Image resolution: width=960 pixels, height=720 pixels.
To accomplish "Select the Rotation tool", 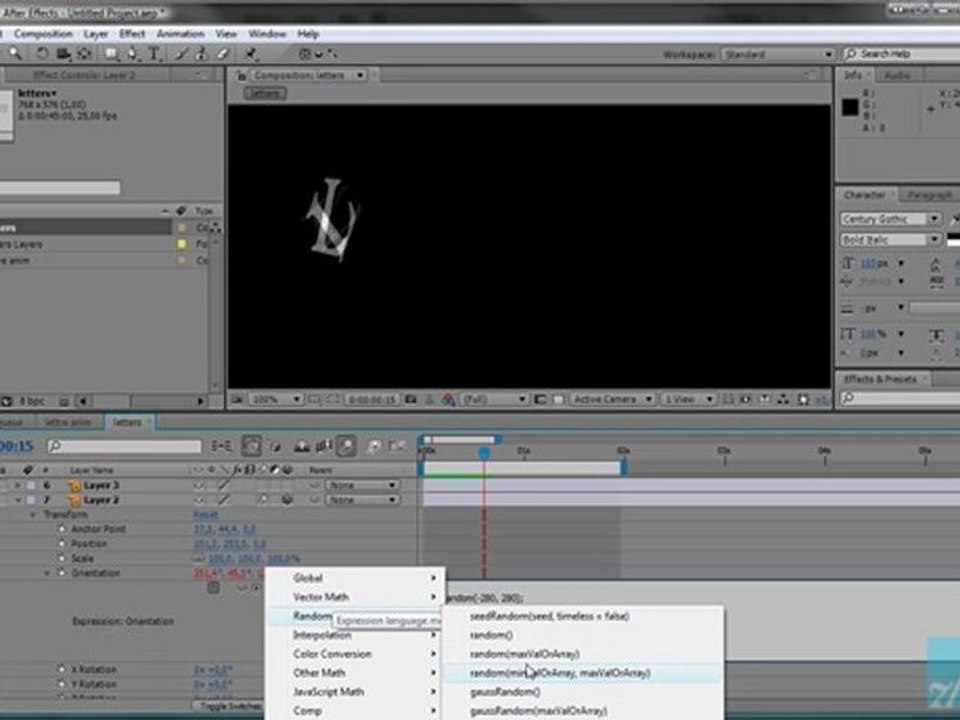I will click(42, 54).
